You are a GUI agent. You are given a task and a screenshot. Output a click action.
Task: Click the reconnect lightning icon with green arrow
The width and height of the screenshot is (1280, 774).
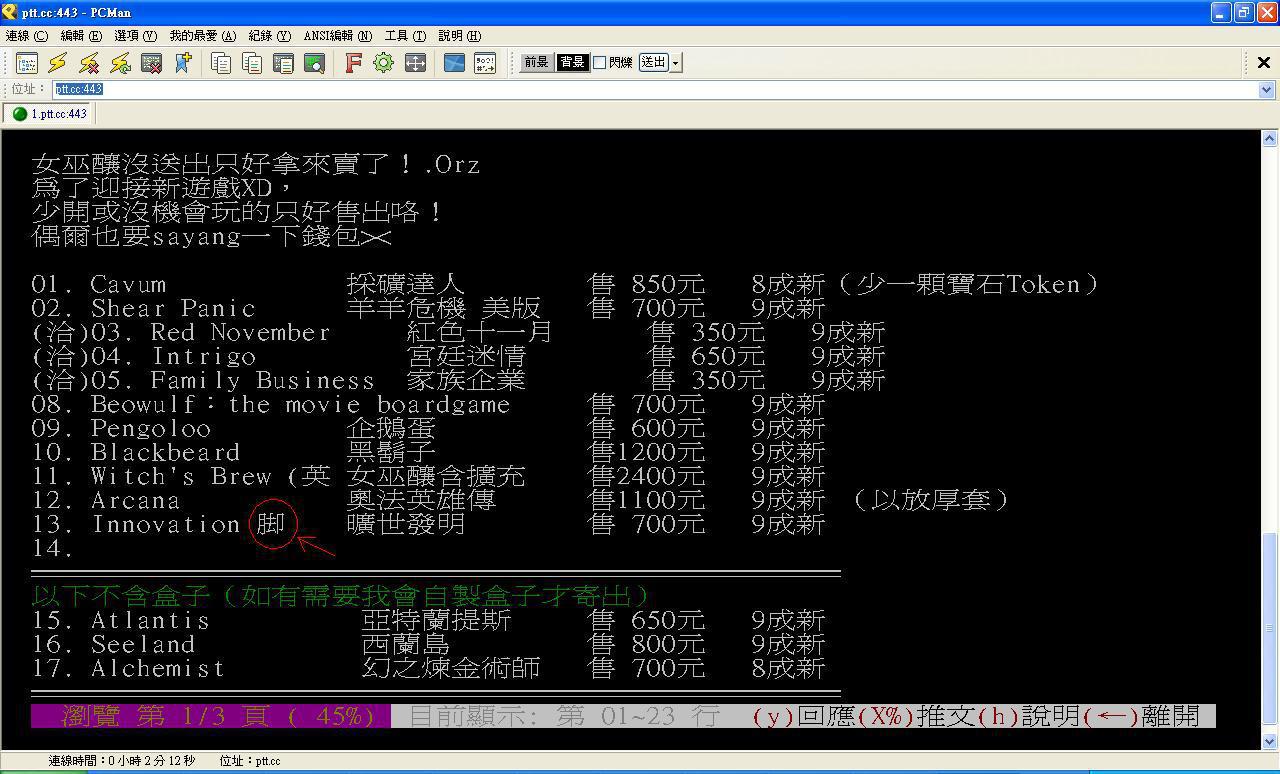pos(120,63)
